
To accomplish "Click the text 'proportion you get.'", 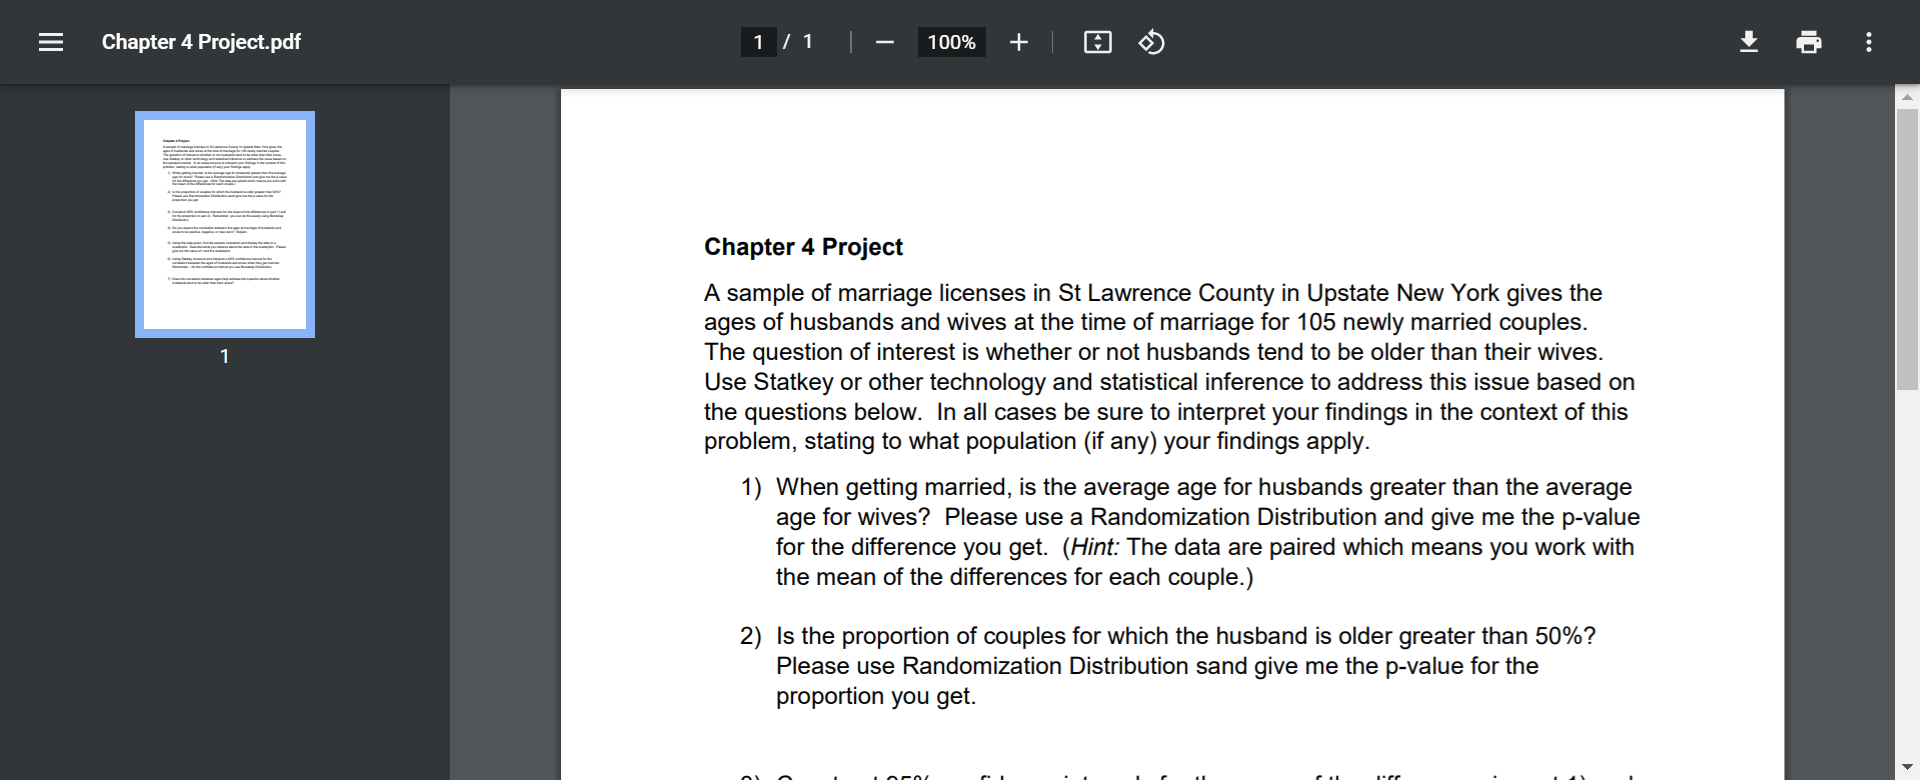I will [876, 696].
